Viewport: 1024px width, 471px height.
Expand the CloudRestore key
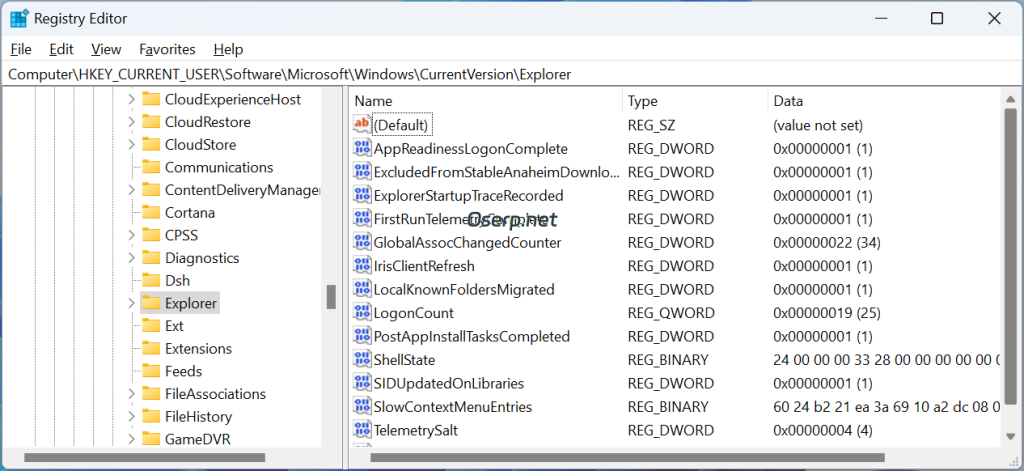coord(131,122)
